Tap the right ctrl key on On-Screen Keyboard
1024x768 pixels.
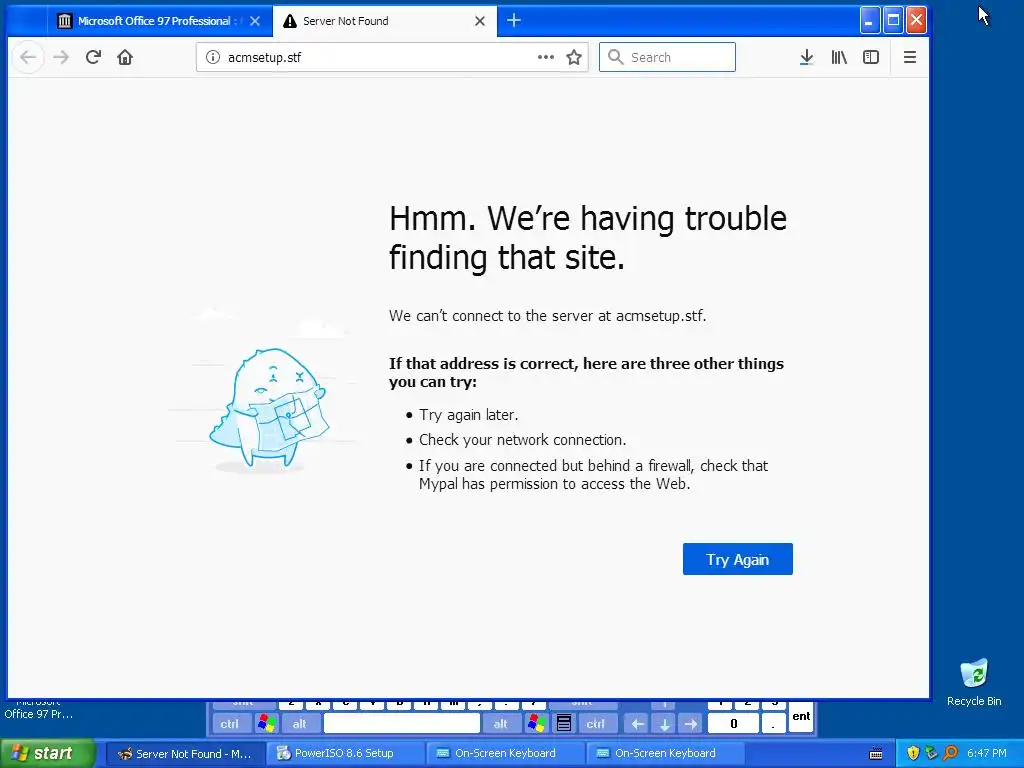tap(596, 724)
